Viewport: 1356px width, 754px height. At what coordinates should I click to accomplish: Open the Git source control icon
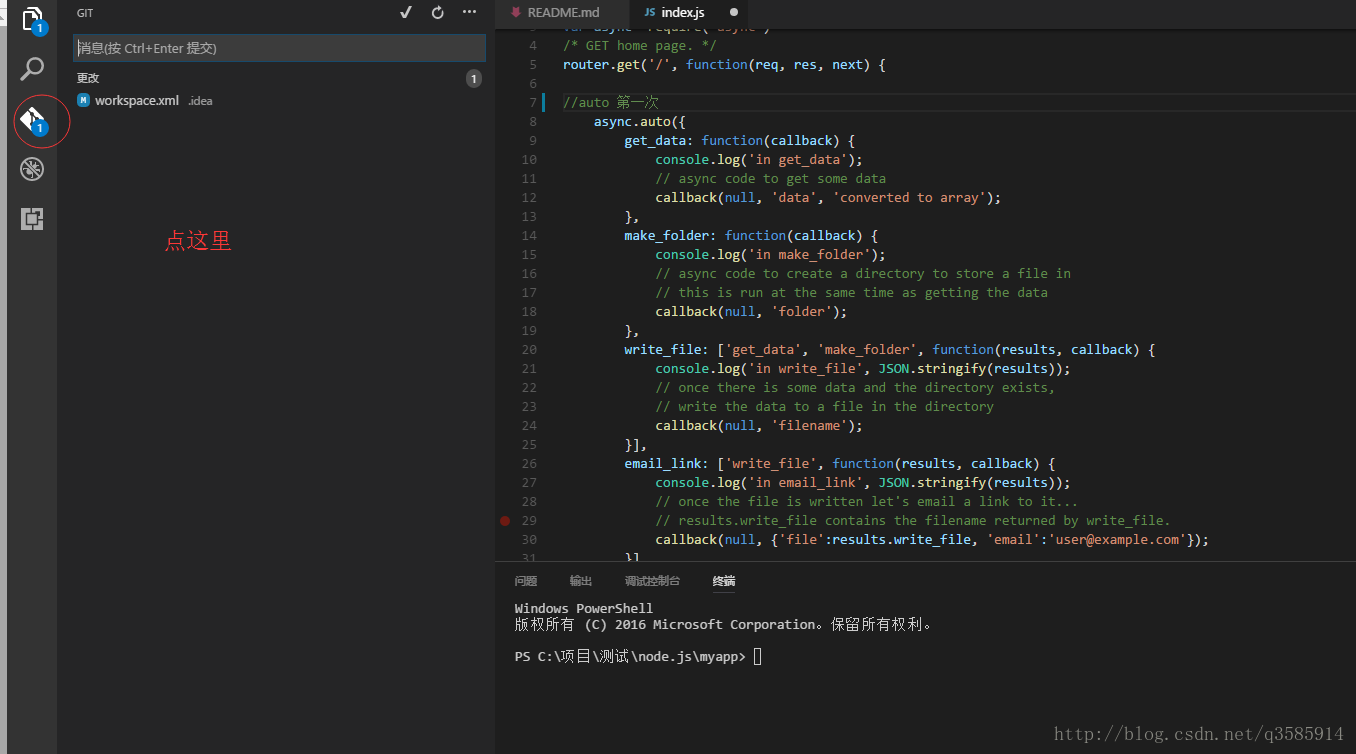pyautogui.click(x=32, y=120)
